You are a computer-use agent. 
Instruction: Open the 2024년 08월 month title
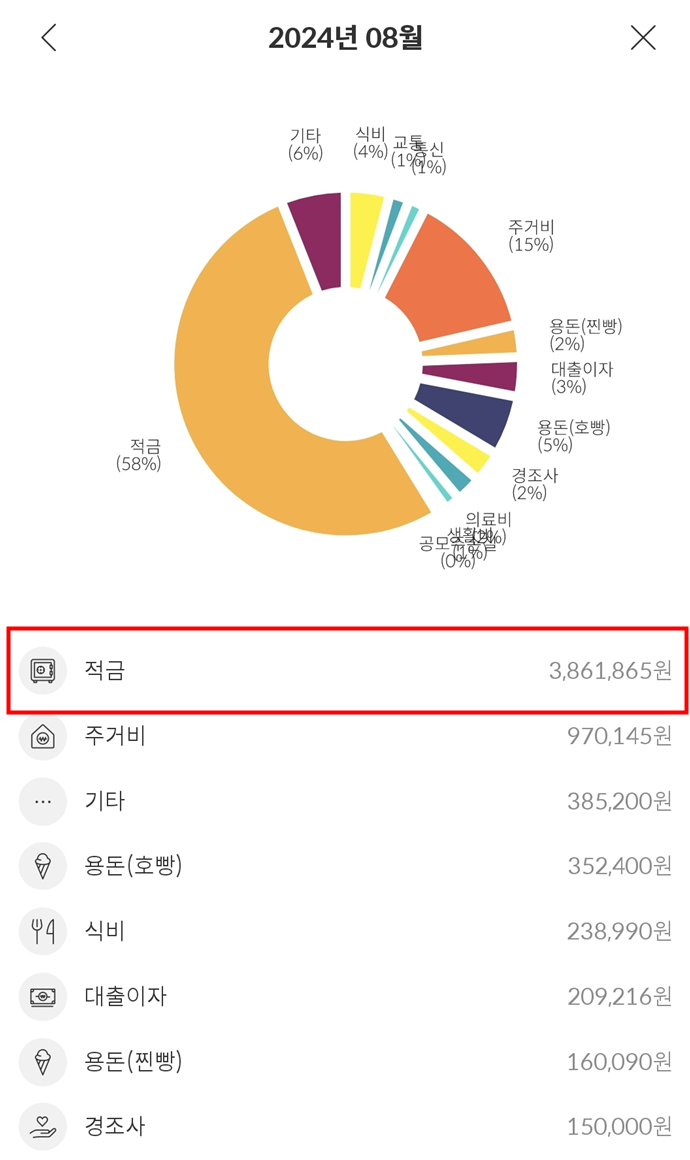point(345,38)
